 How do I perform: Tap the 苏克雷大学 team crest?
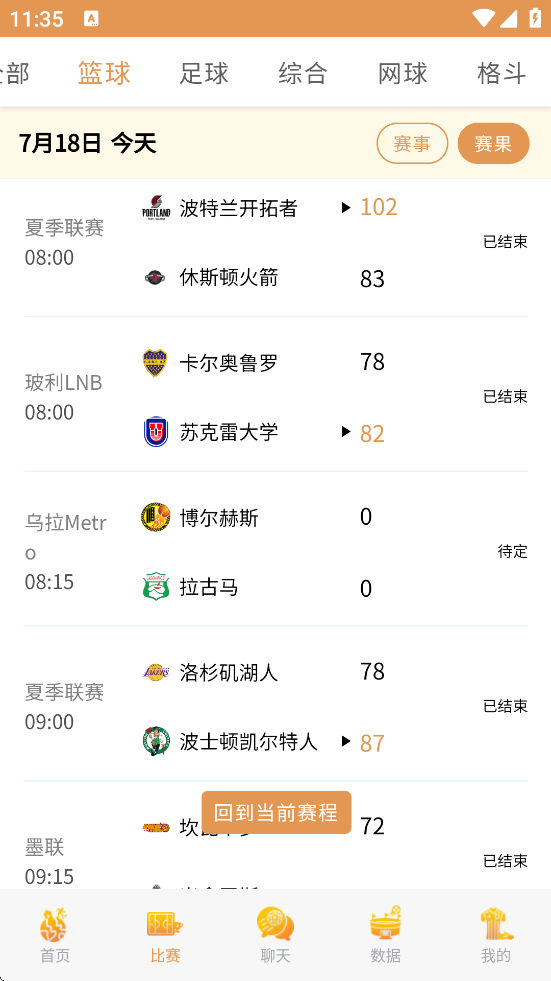click(x=156, y=432)
